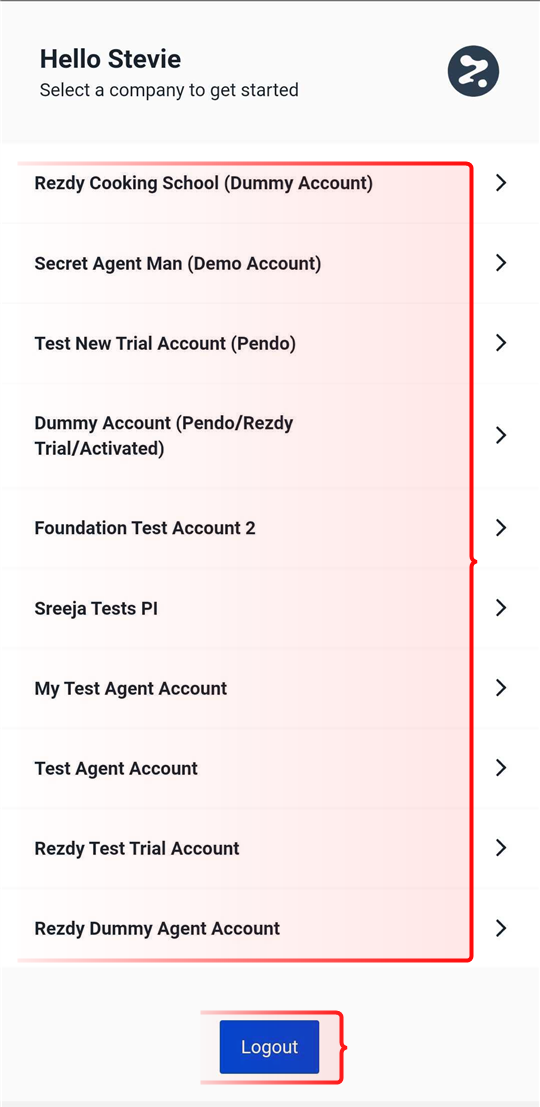The image size is (540, 1107).
Task: Open My Test Agent Account
Action: [x=270, y=688]
